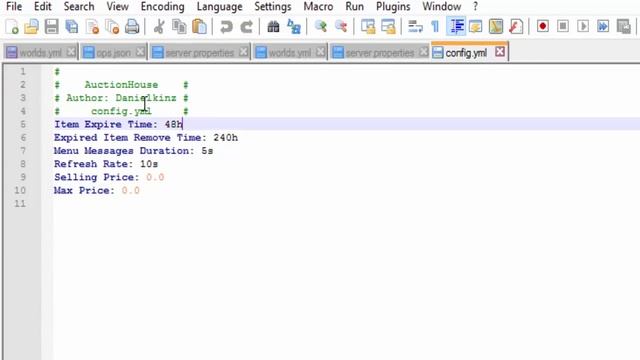The height and width of the screenshot is (360, 640).
Task: Click 'Menu Messages Duration: 5s' line
Action: (133, 151)
